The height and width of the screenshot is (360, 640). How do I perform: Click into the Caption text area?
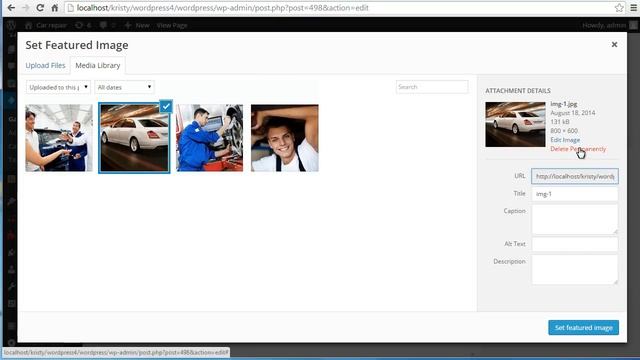575,219
